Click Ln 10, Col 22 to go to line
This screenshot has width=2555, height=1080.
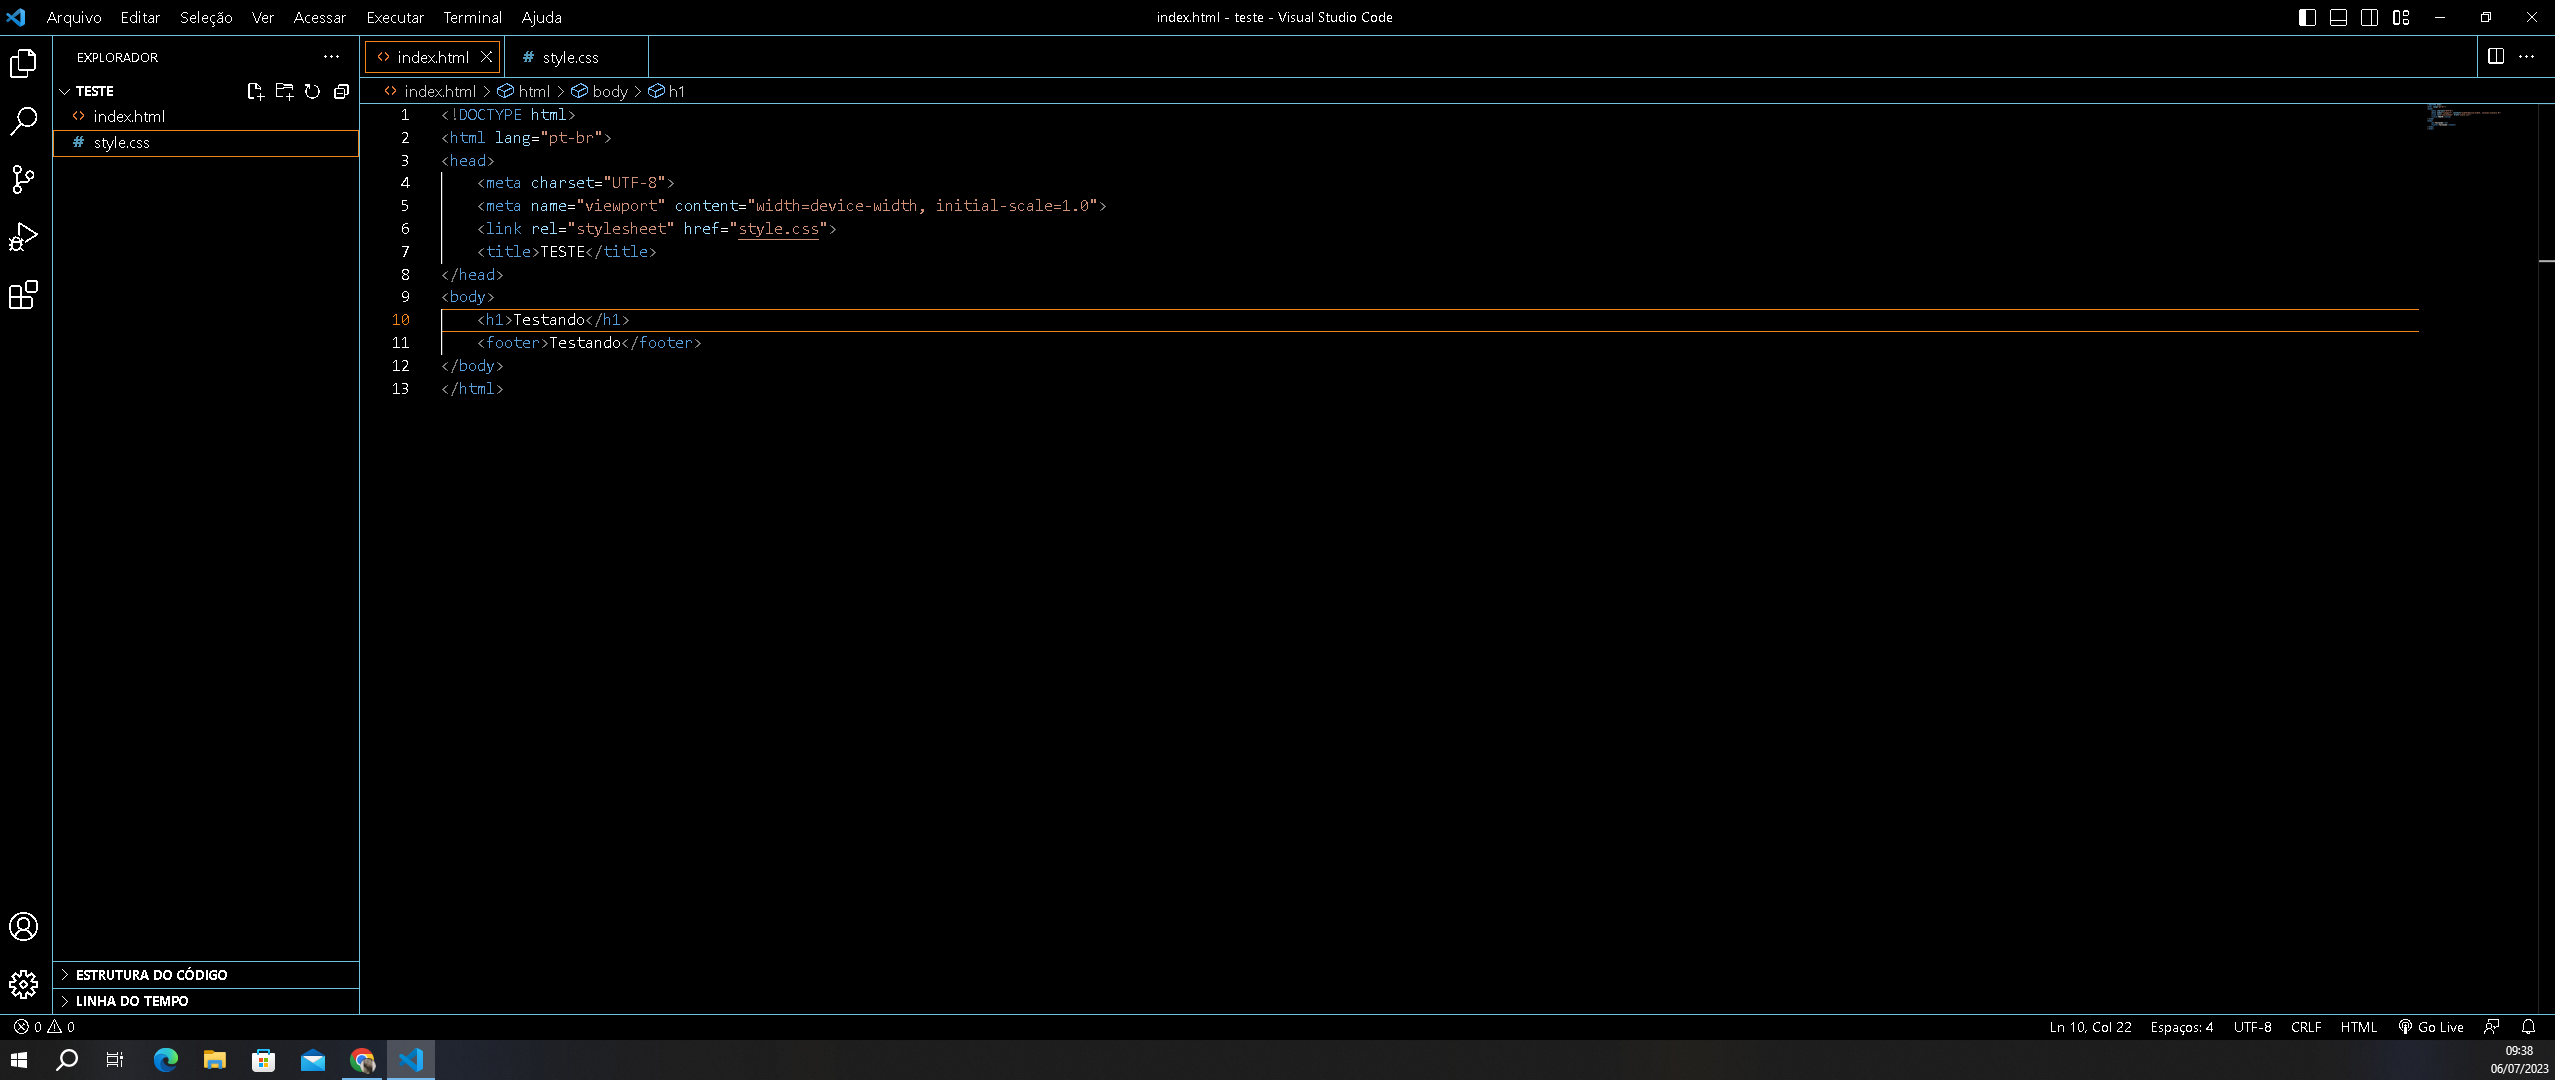[x=2090, y=1027]
